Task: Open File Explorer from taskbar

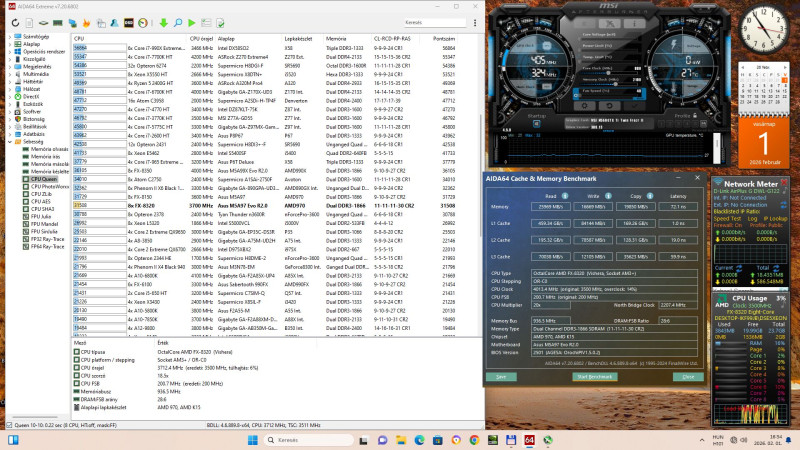Action: tap(401, 440)
